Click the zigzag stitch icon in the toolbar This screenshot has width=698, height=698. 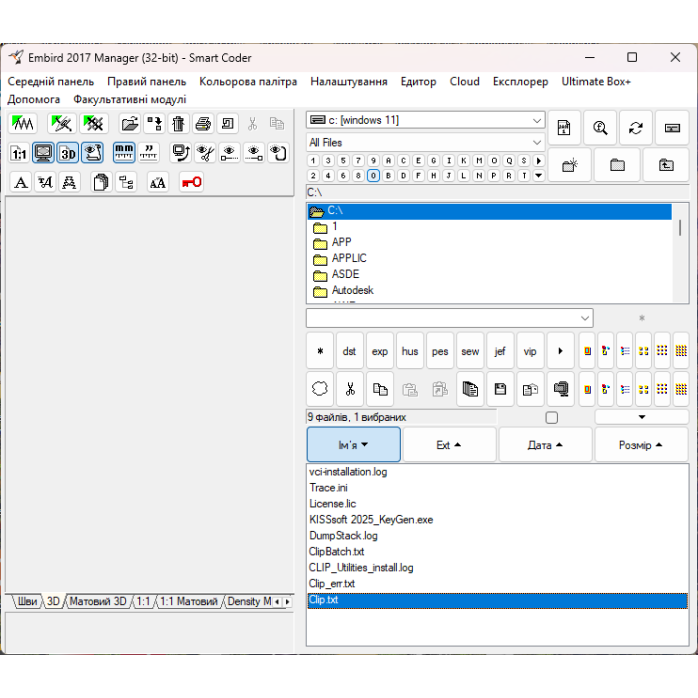click(x=23, y=124)
